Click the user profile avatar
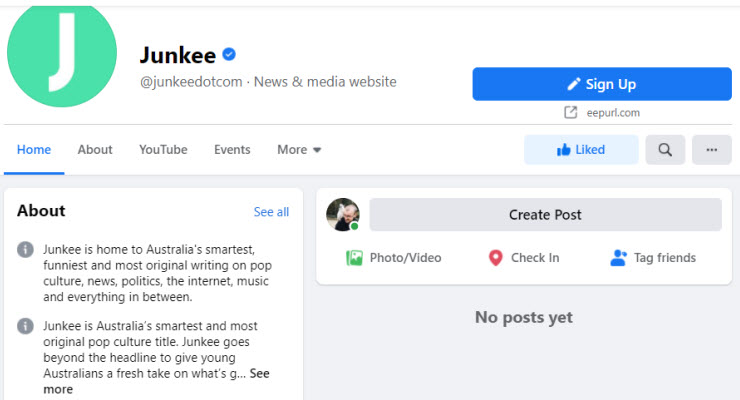This screenshot has height=400, width=740. click(x=343, y=214)
